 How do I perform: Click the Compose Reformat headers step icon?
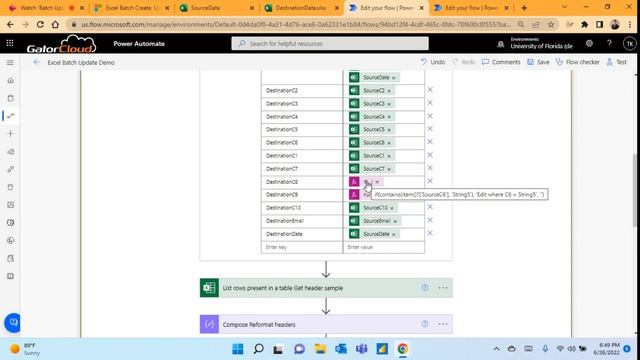pyautogui.click(x=209, y=324)
